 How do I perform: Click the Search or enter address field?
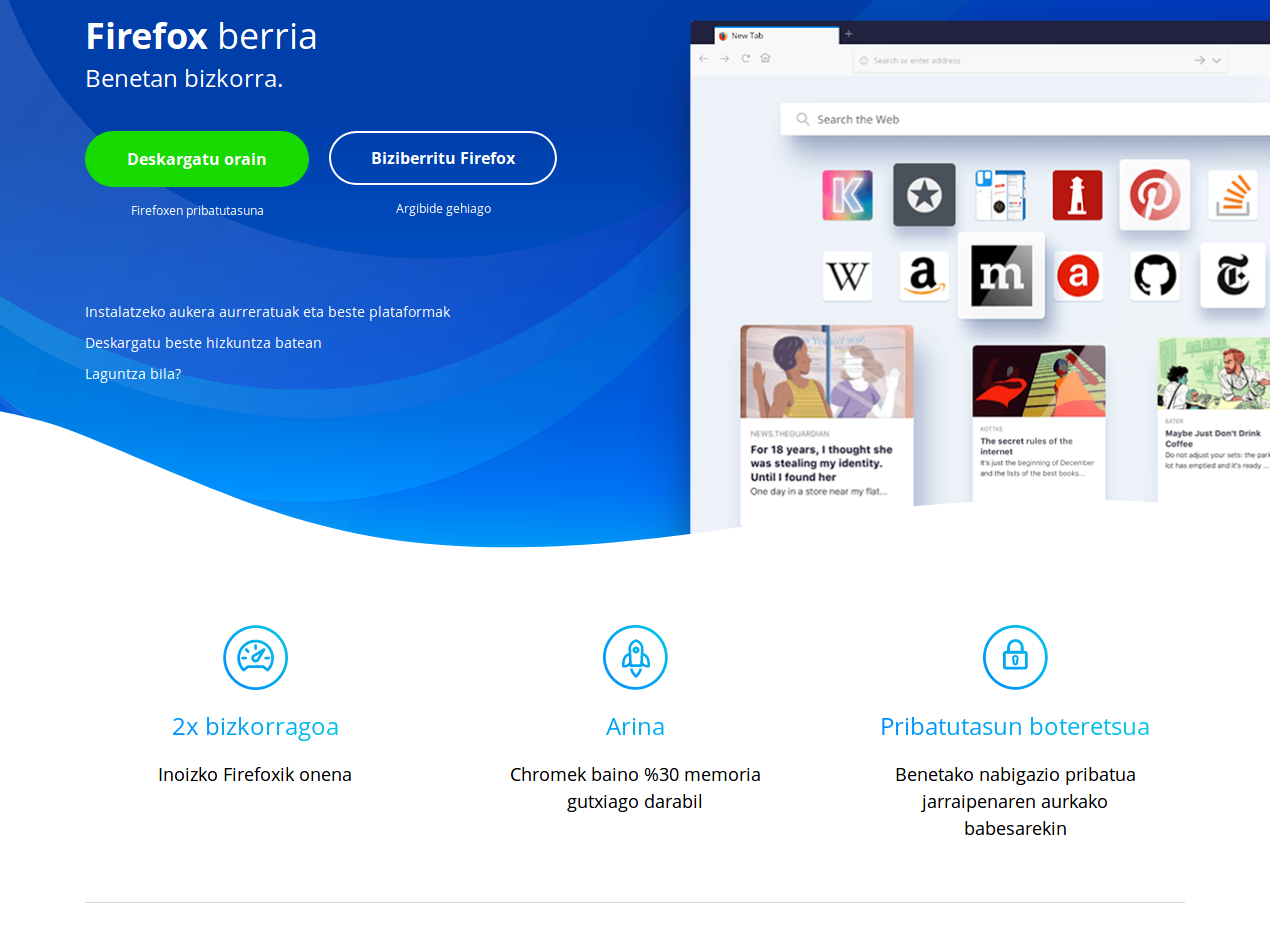(1040, 61)
